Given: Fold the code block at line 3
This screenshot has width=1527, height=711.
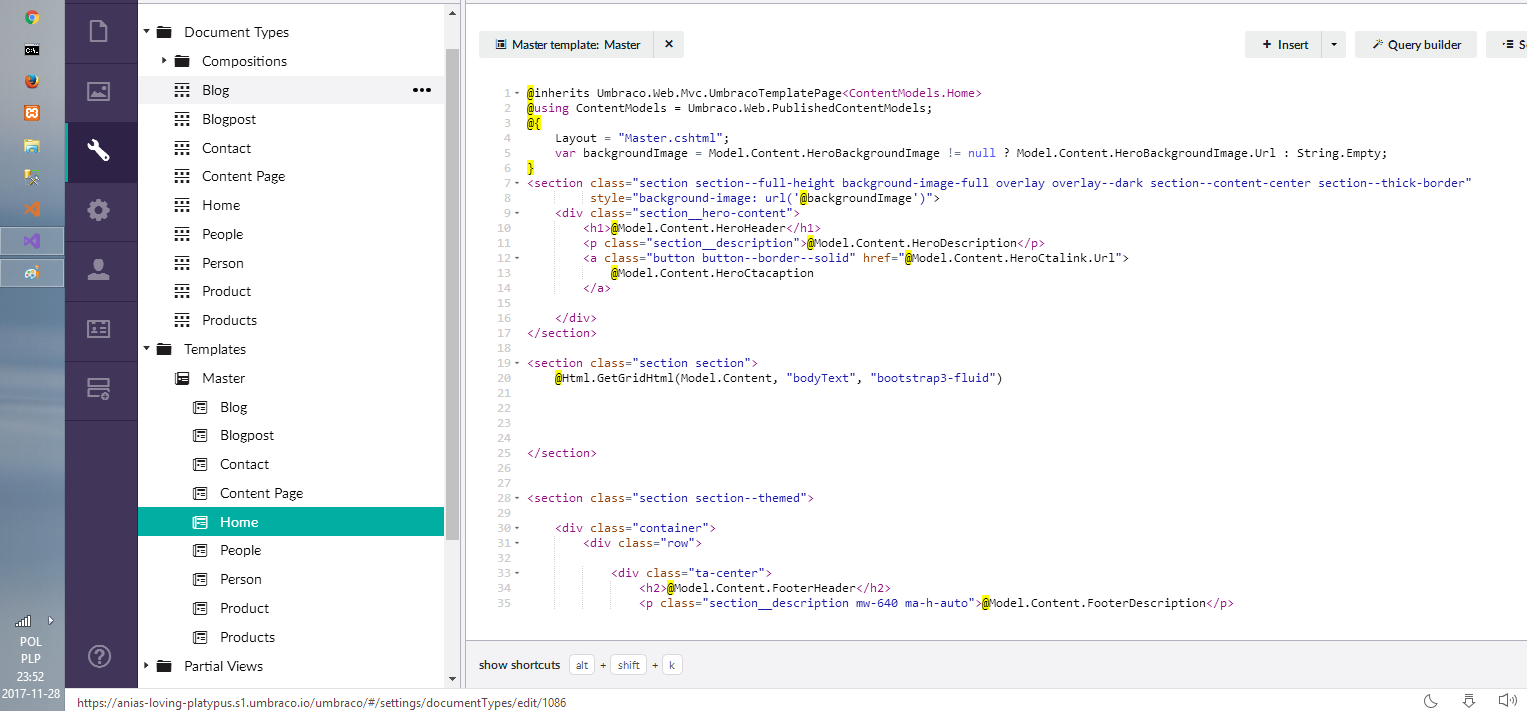Looking at the screenshot, I should [517, 123].
